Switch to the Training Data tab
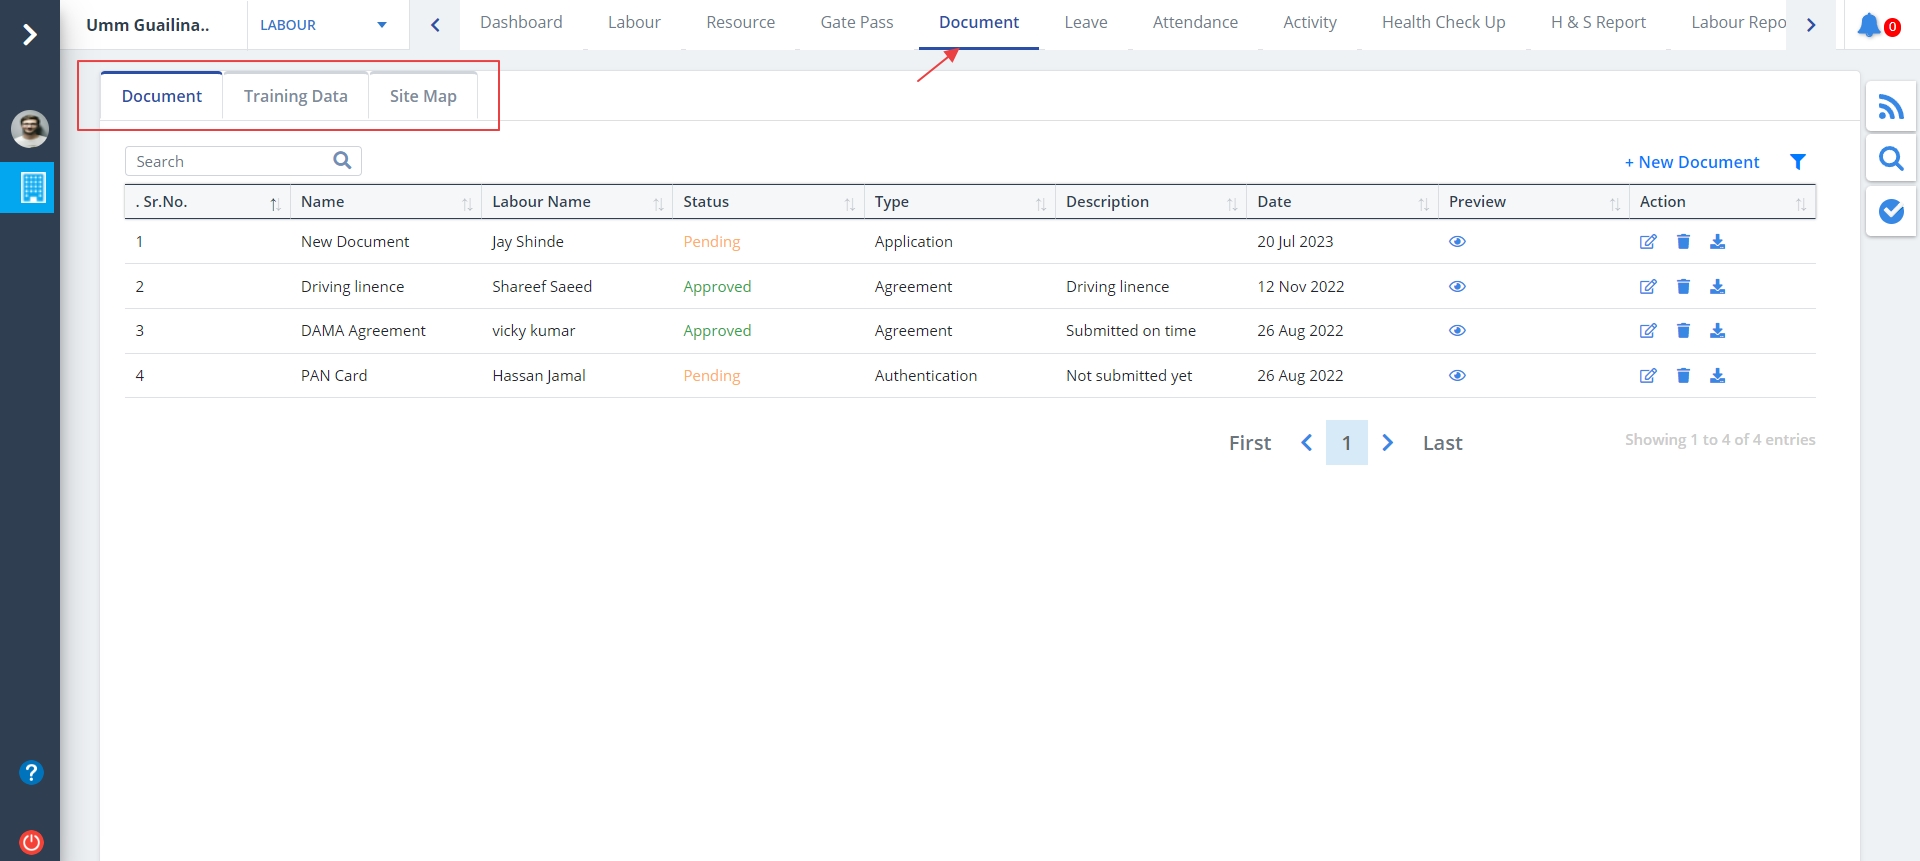 pos(295,96)
